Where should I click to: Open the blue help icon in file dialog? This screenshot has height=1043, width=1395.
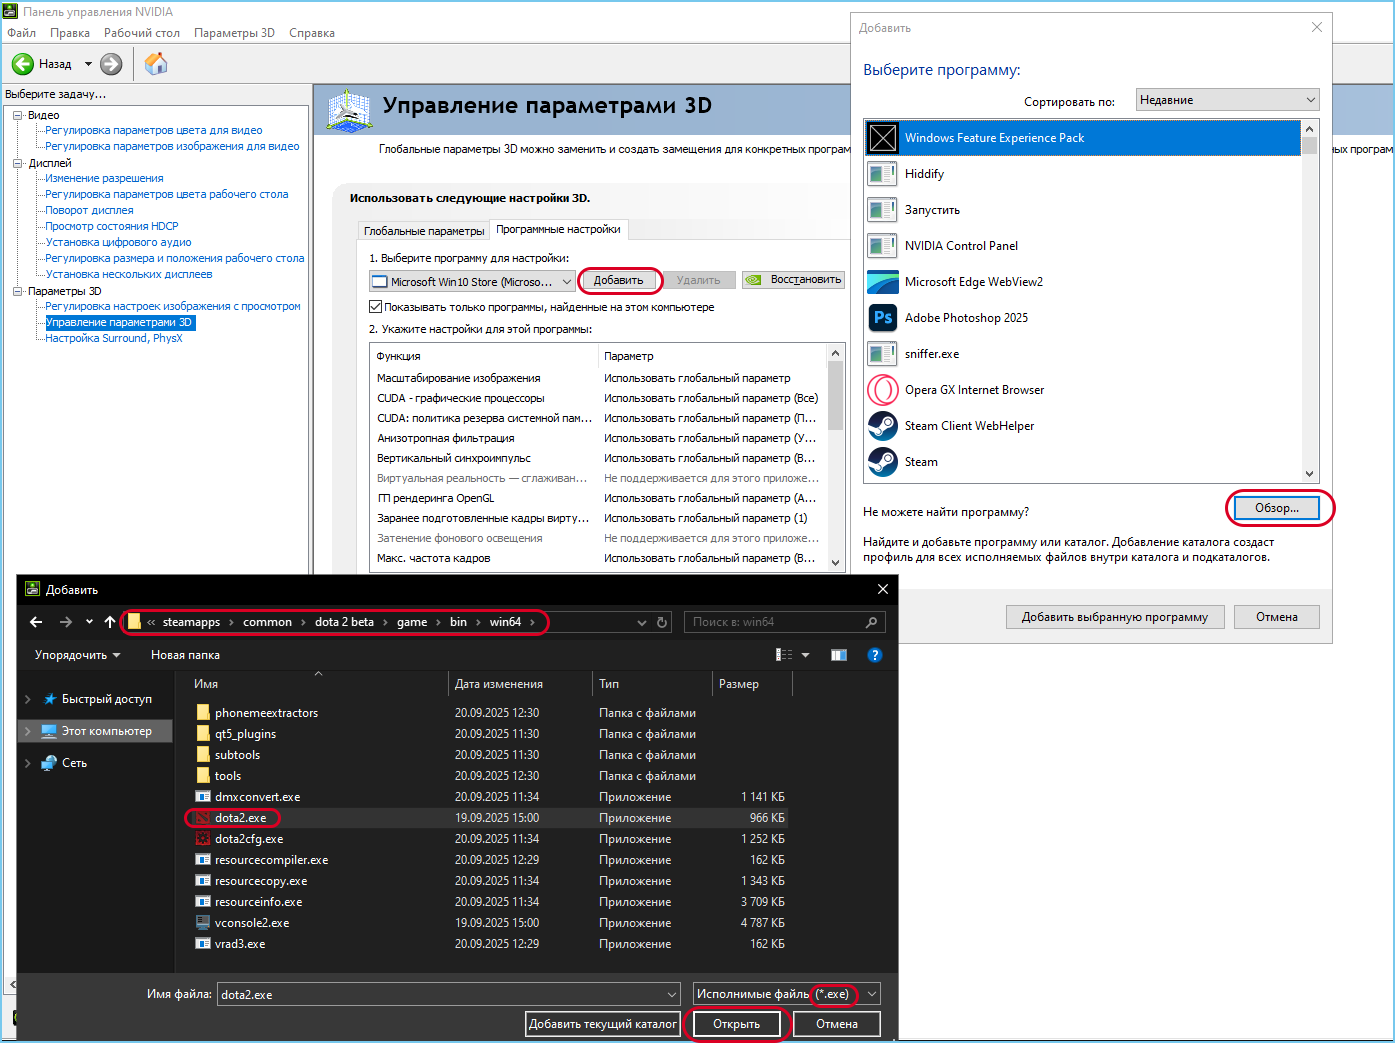[x=875, y=655]
